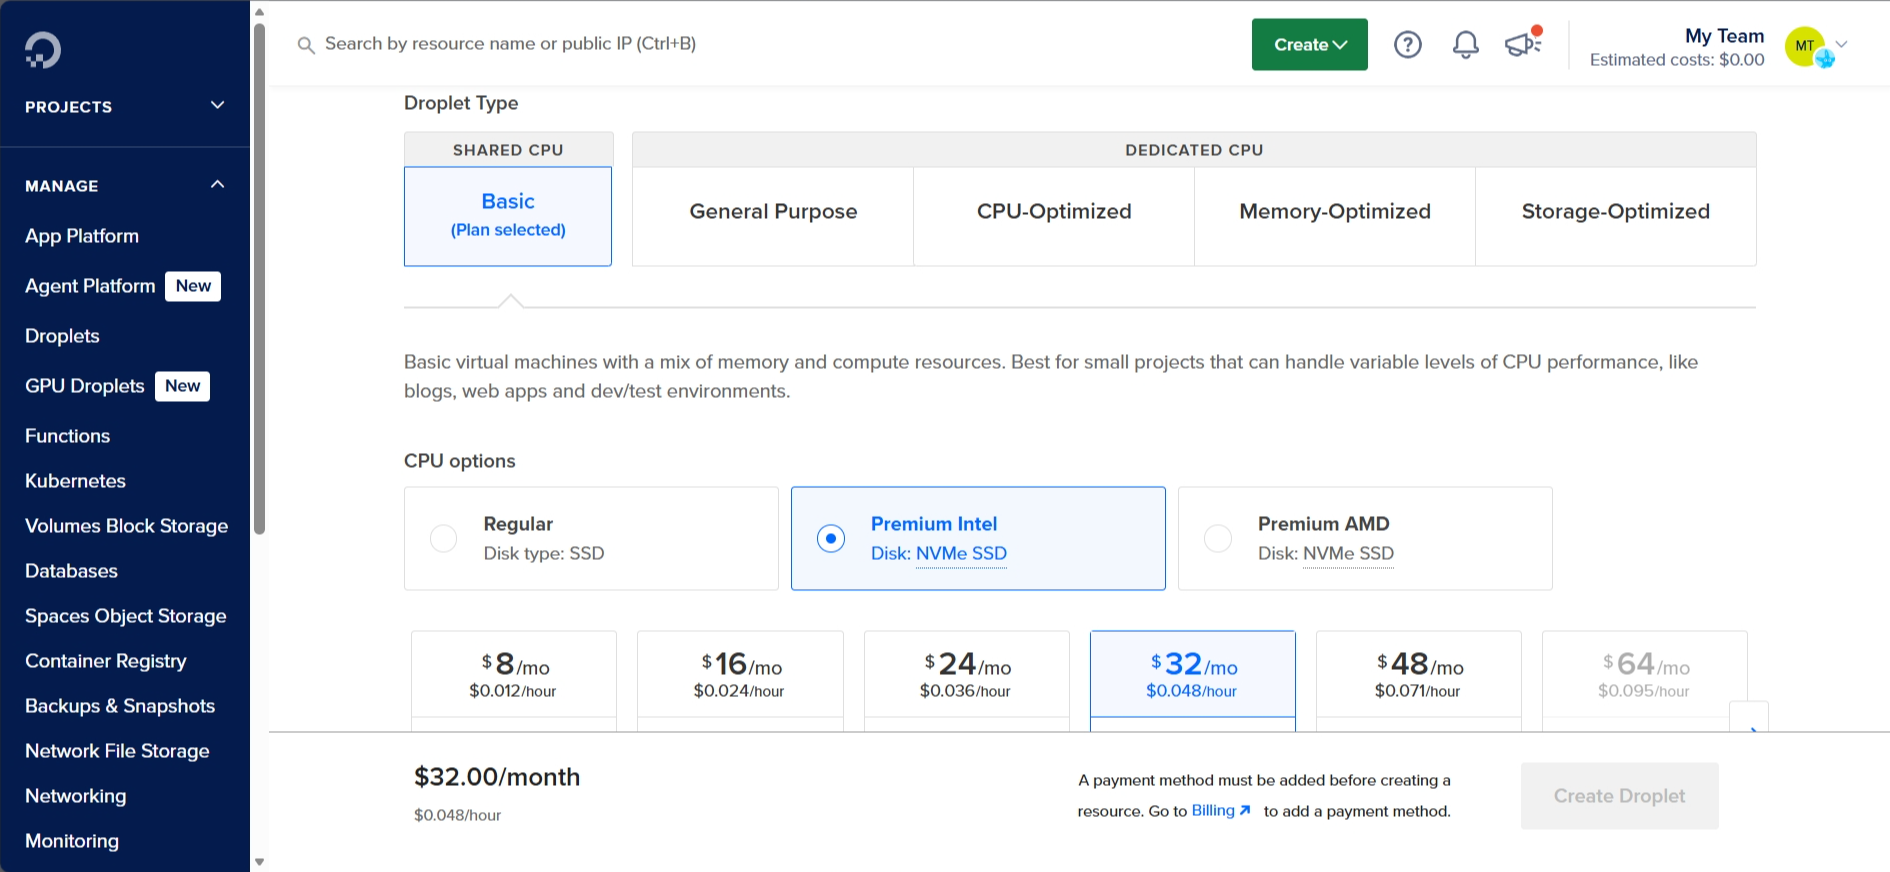Select the Regular CPU radio option

443,538
